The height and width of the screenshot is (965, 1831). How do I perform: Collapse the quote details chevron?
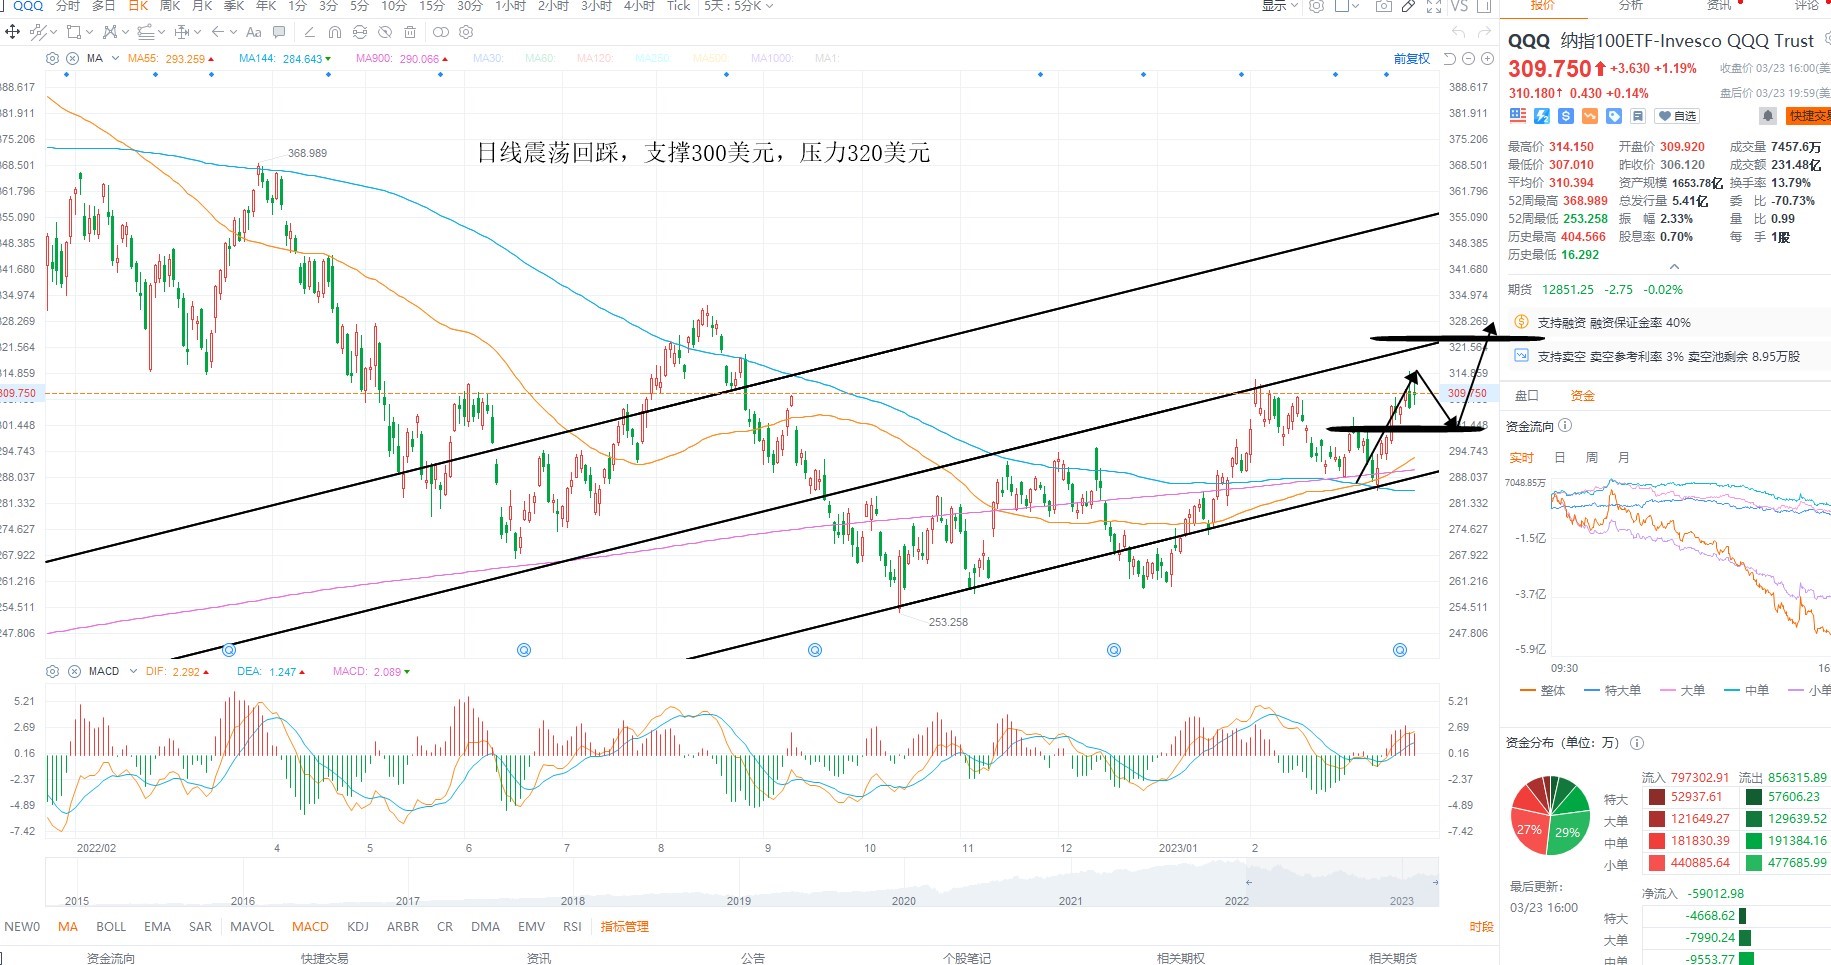point(1674,267)
